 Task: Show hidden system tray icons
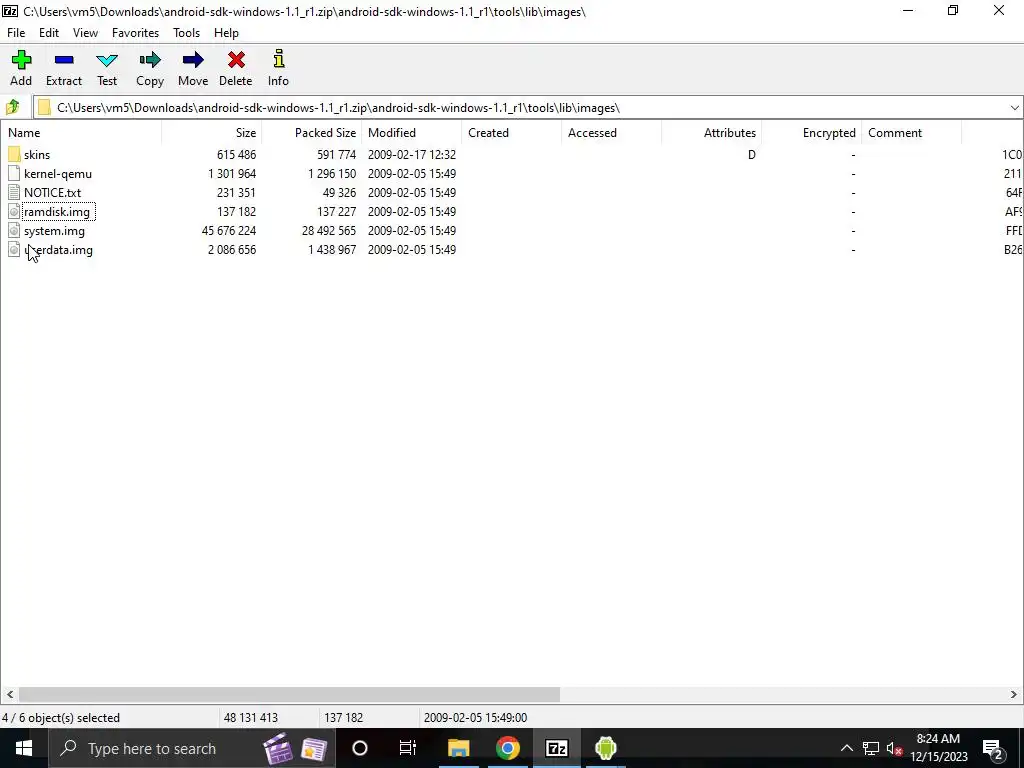pos(846,748)
